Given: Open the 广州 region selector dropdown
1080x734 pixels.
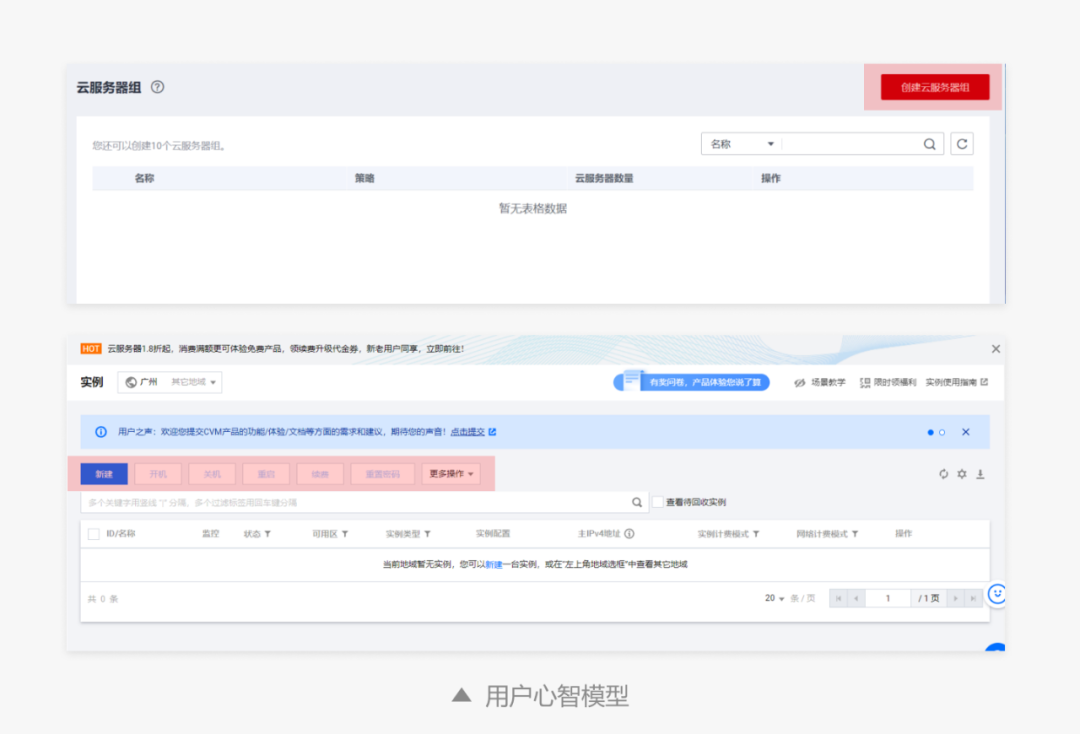Looking at the screenshot, I should [x=170, y=382].
